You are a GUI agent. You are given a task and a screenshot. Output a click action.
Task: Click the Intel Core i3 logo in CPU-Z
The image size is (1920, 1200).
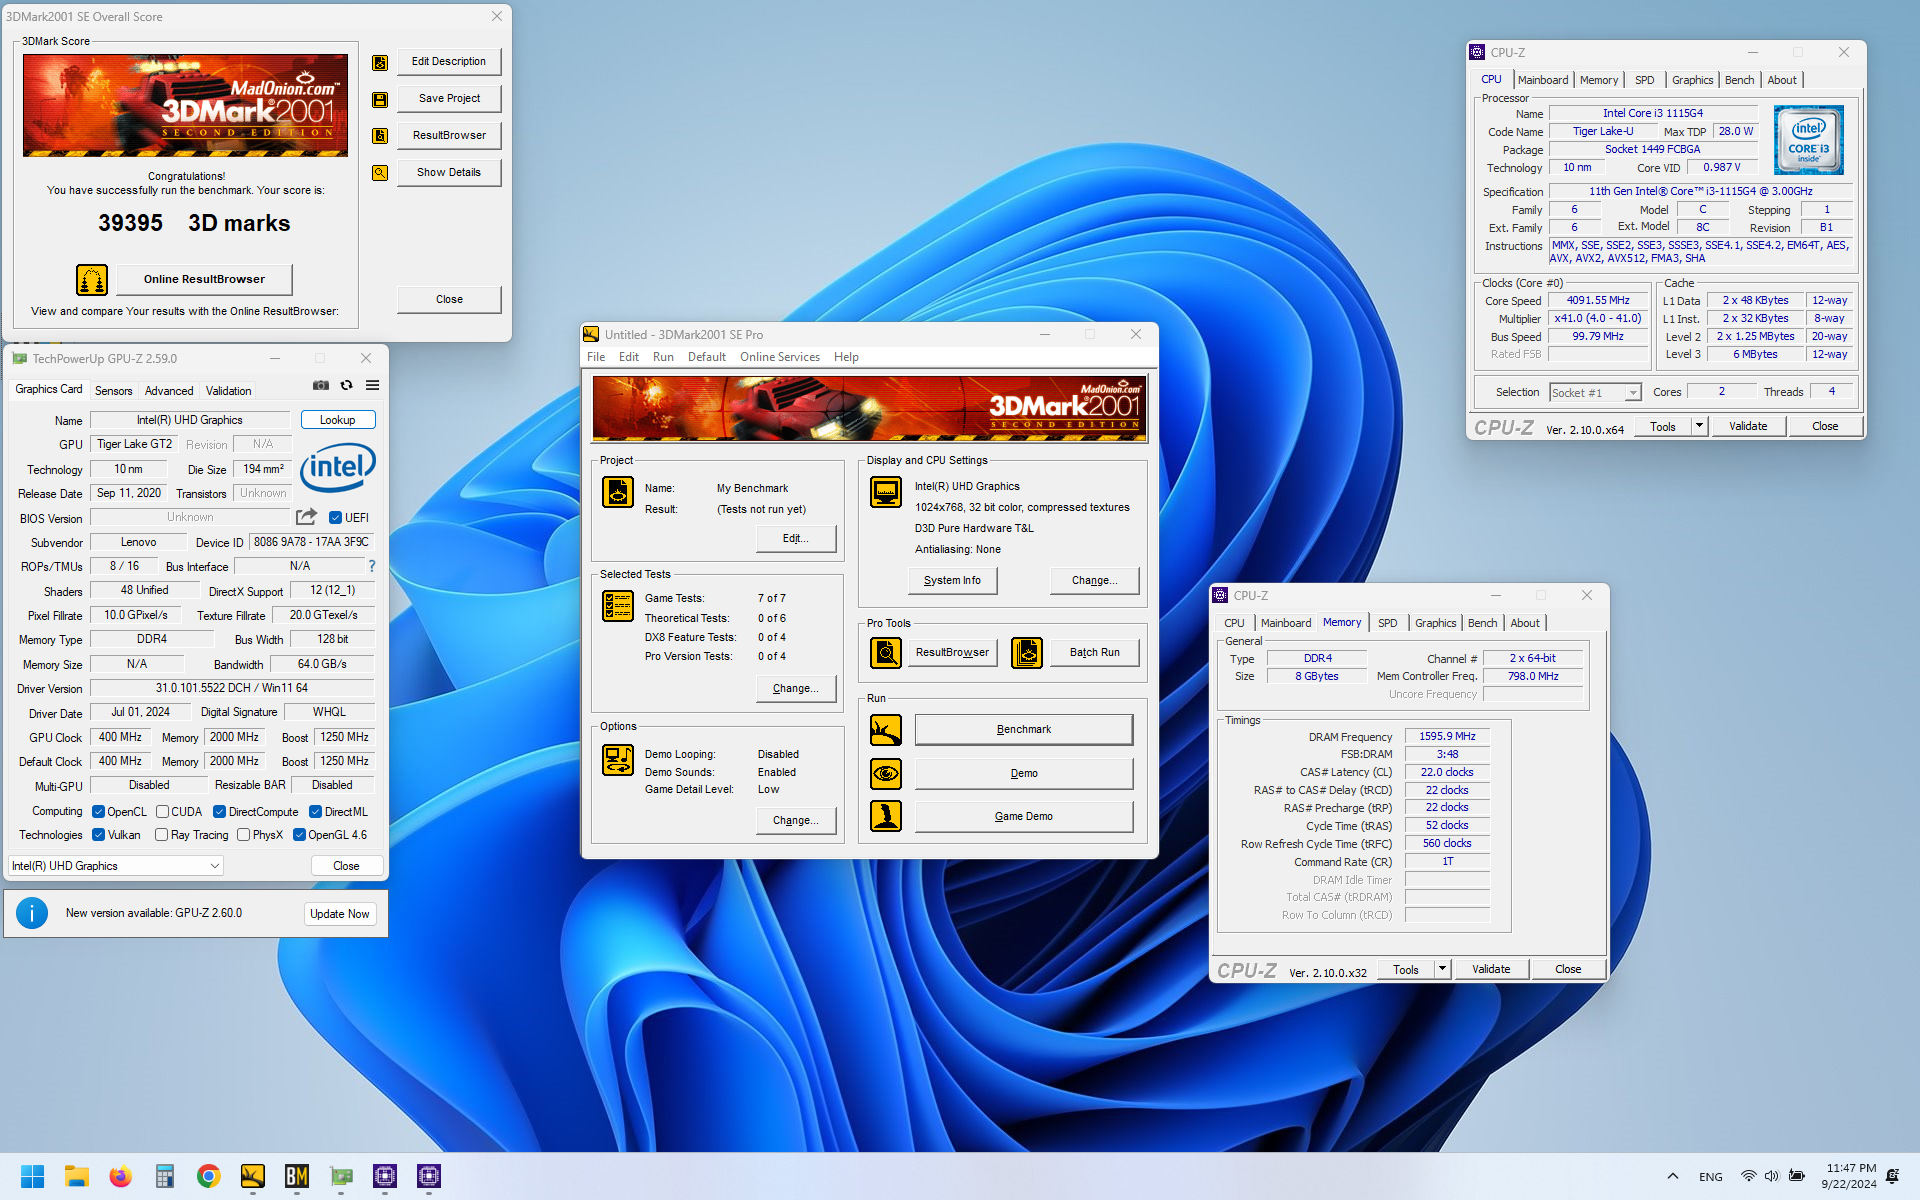1808,140
